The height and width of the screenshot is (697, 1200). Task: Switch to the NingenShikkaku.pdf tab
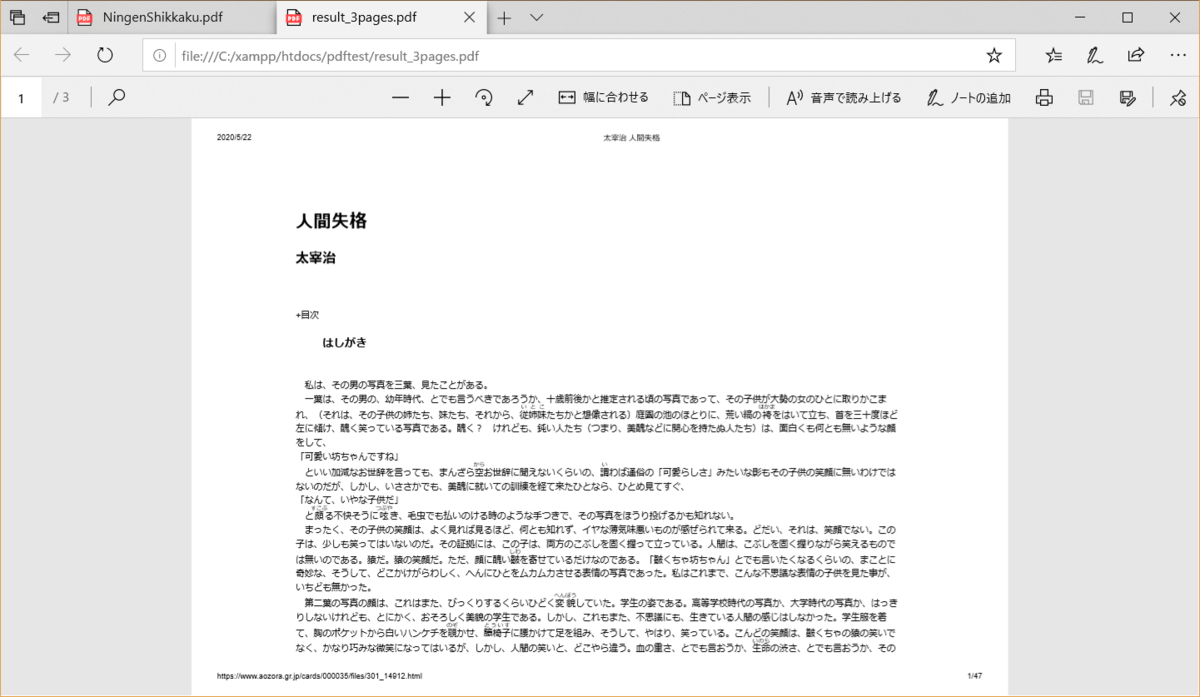click(172, 18)
